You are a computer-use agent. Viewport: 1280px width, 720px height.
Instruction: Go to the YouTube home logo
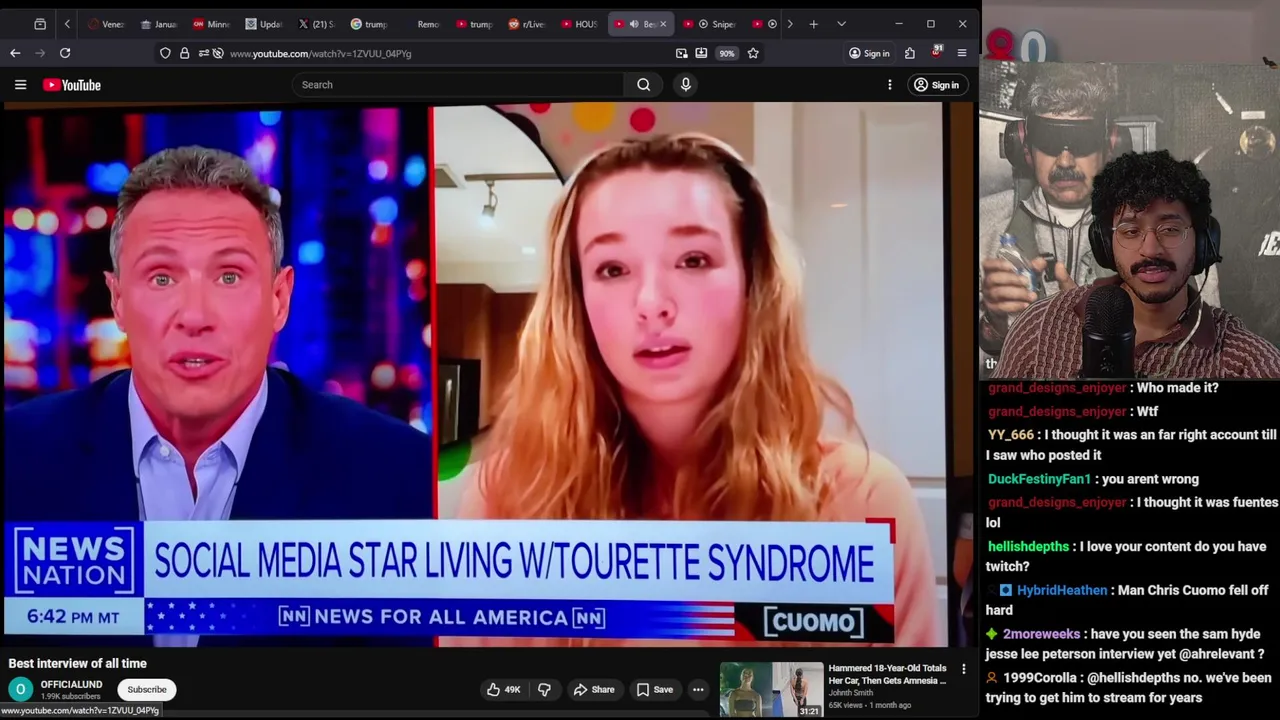coord(72,85)
